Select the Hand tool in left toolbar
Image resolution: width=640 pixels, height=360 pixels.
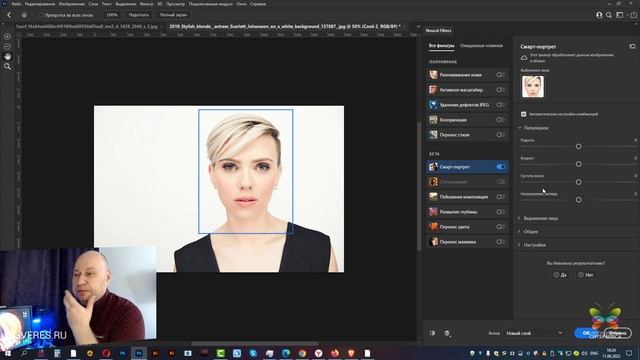pos(7,56)
